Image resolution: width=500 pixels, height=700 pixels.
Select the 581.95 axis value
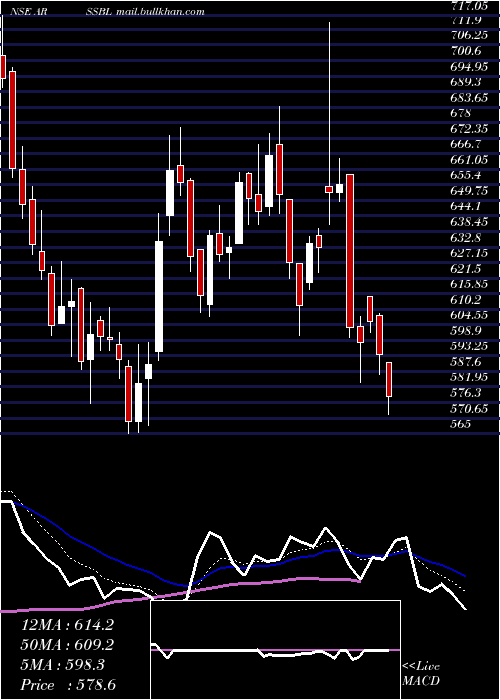coord(471,377)
